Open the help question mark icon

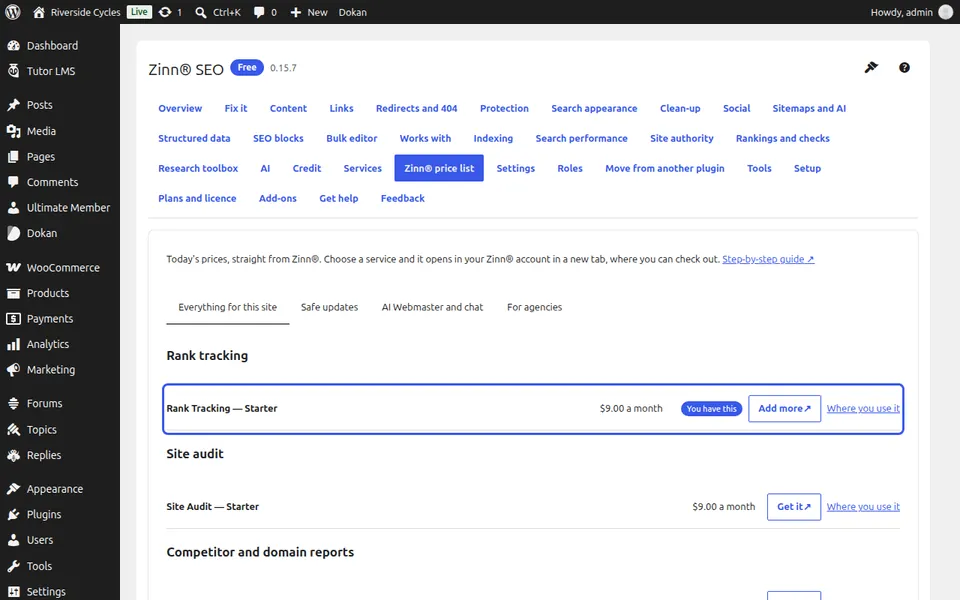coord(904,67)
